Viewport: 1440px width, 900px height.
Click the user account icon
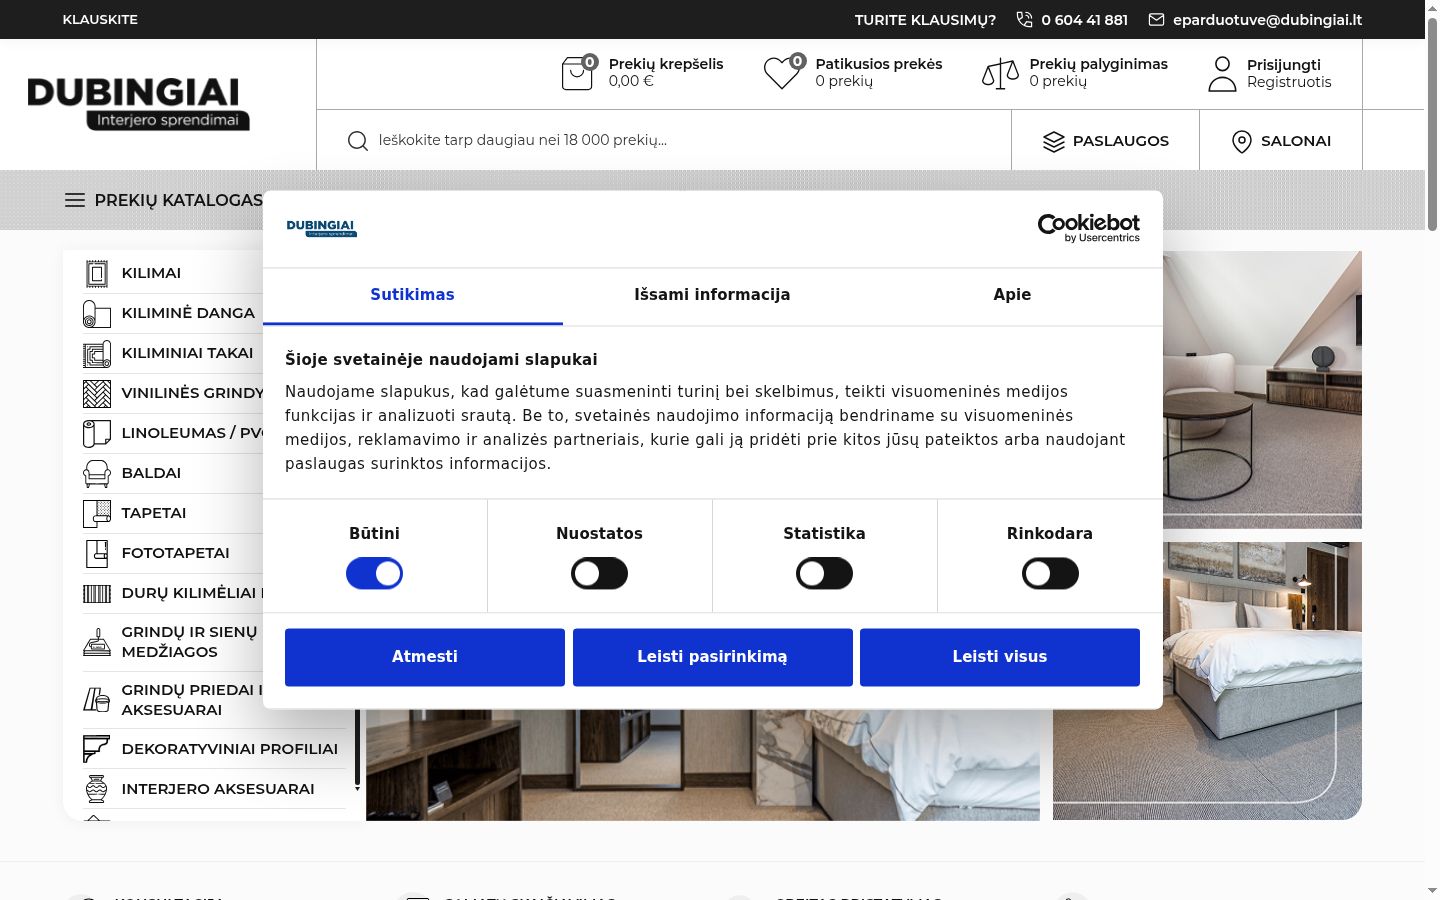(1222, 74)
